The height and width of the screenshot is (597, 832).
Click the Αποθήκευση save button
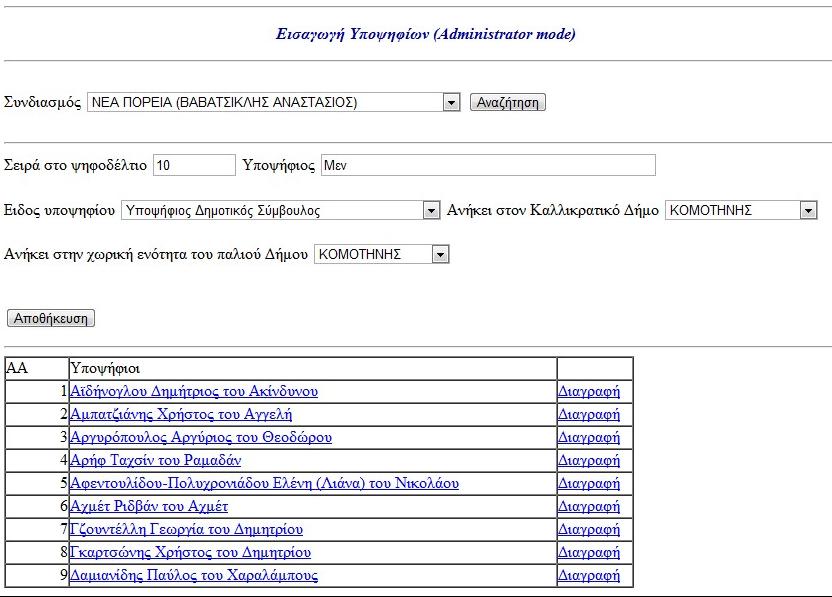click(x=51, y=318)
